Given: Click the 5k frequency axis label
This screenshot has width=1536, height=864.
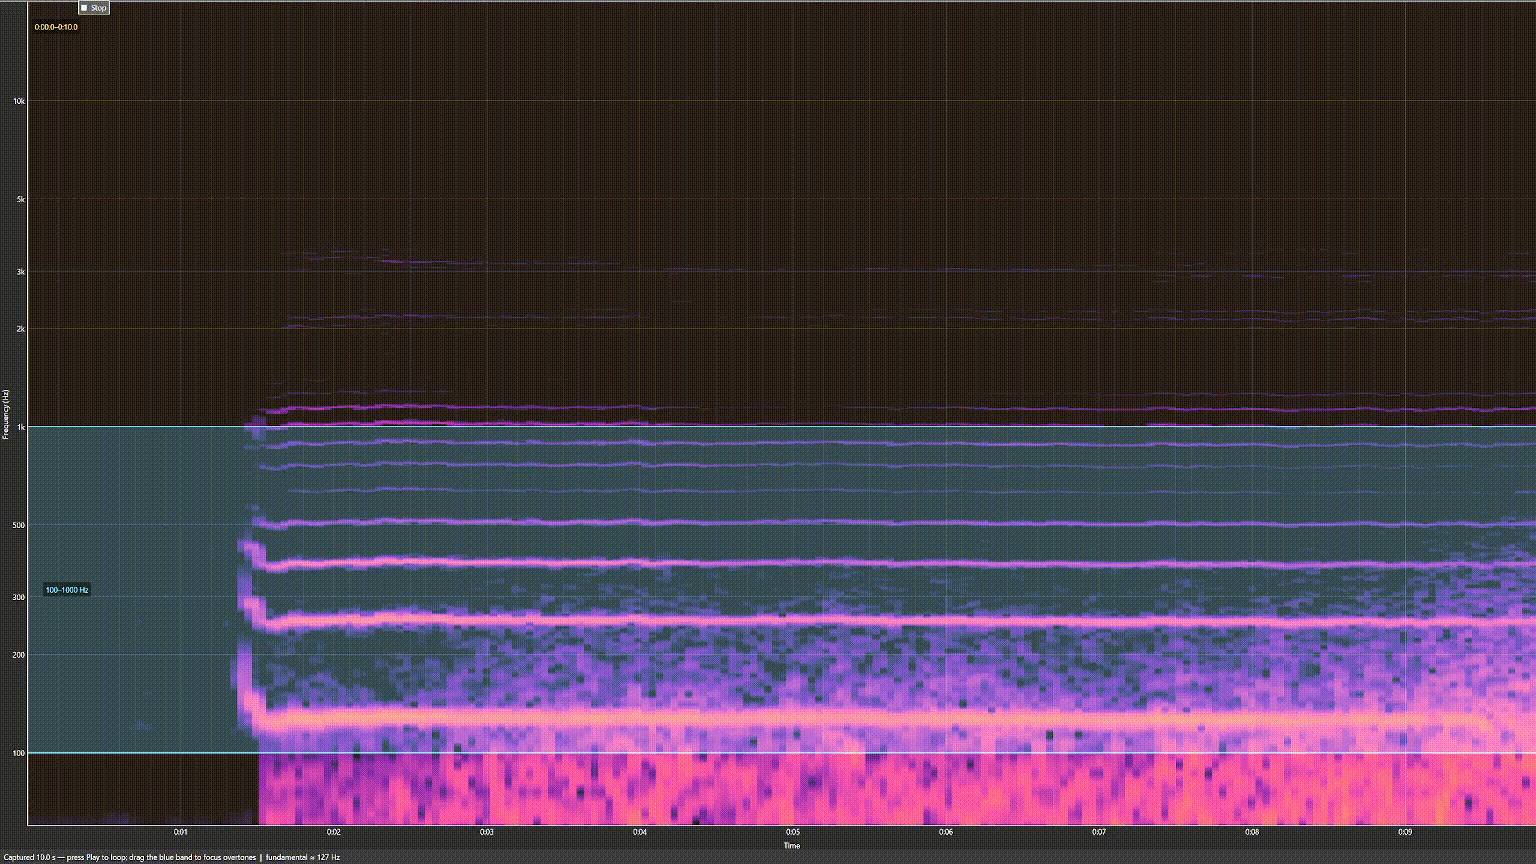Looking at the screenshot, I should click(x=20, y=199).
